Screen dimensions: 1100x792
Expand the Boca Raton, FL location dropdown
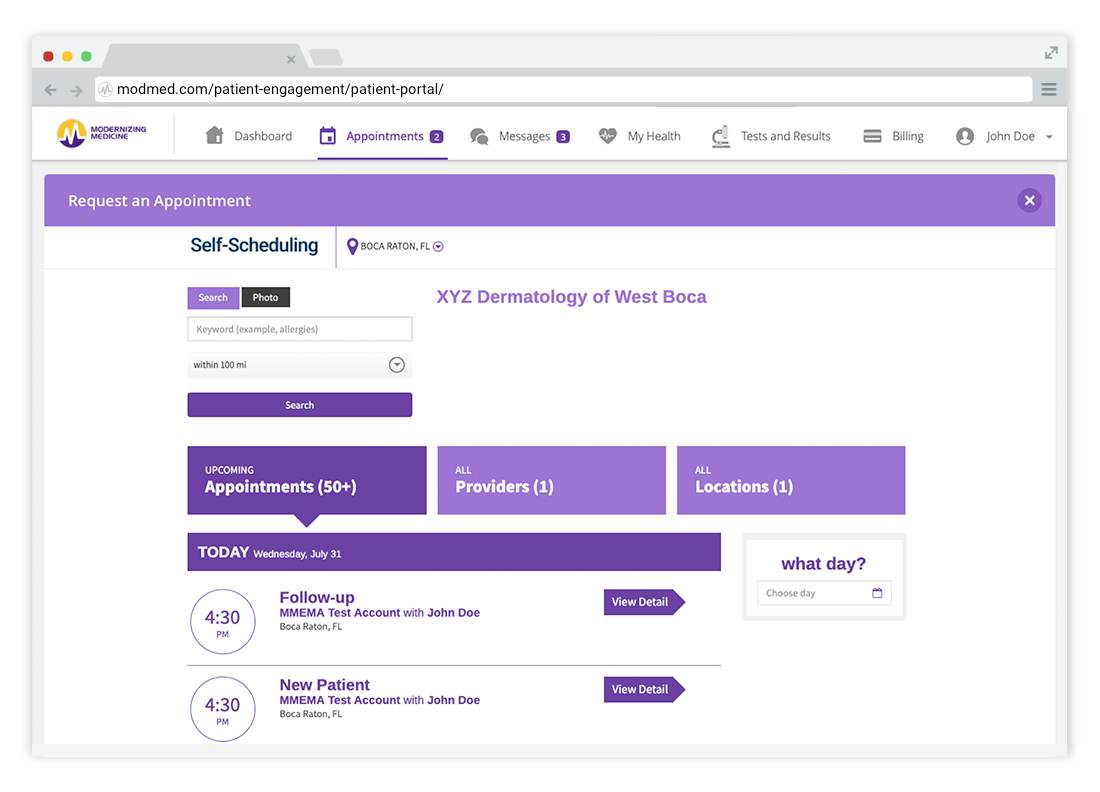pyautogui.click(x=438, y=247)
